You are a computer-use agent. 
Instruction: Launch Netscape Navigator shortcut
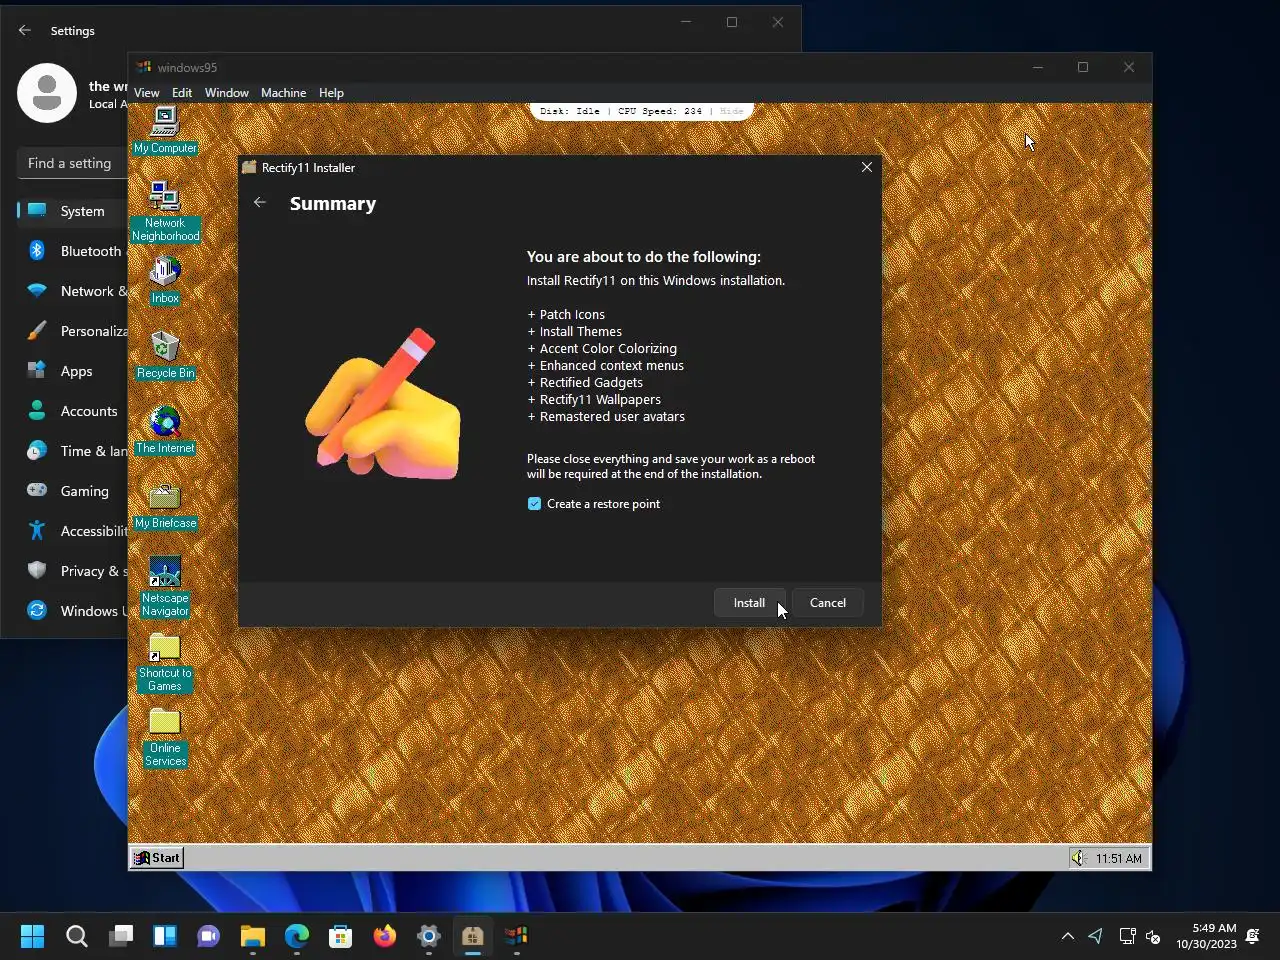pyautogui.click(x=165, y=587)
